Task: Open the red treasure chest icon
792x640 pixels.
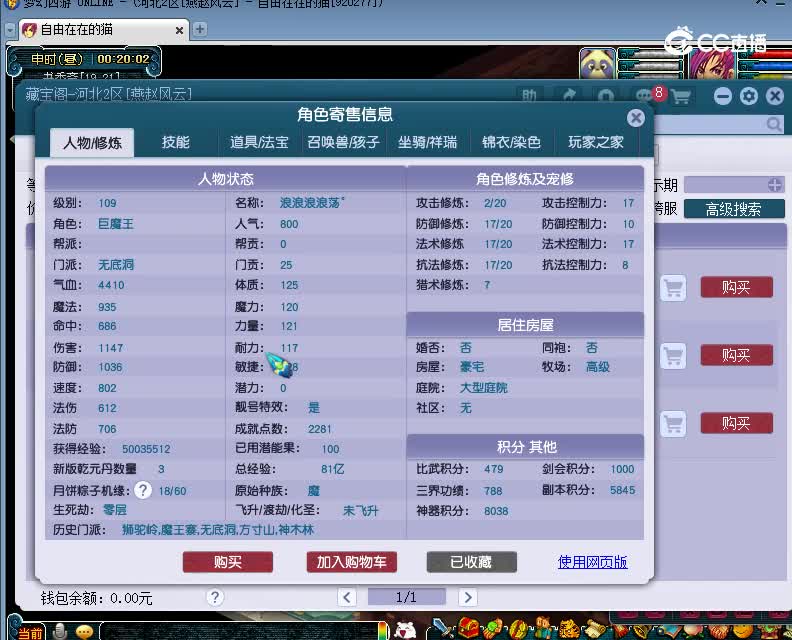Action: tap(468, 628)
